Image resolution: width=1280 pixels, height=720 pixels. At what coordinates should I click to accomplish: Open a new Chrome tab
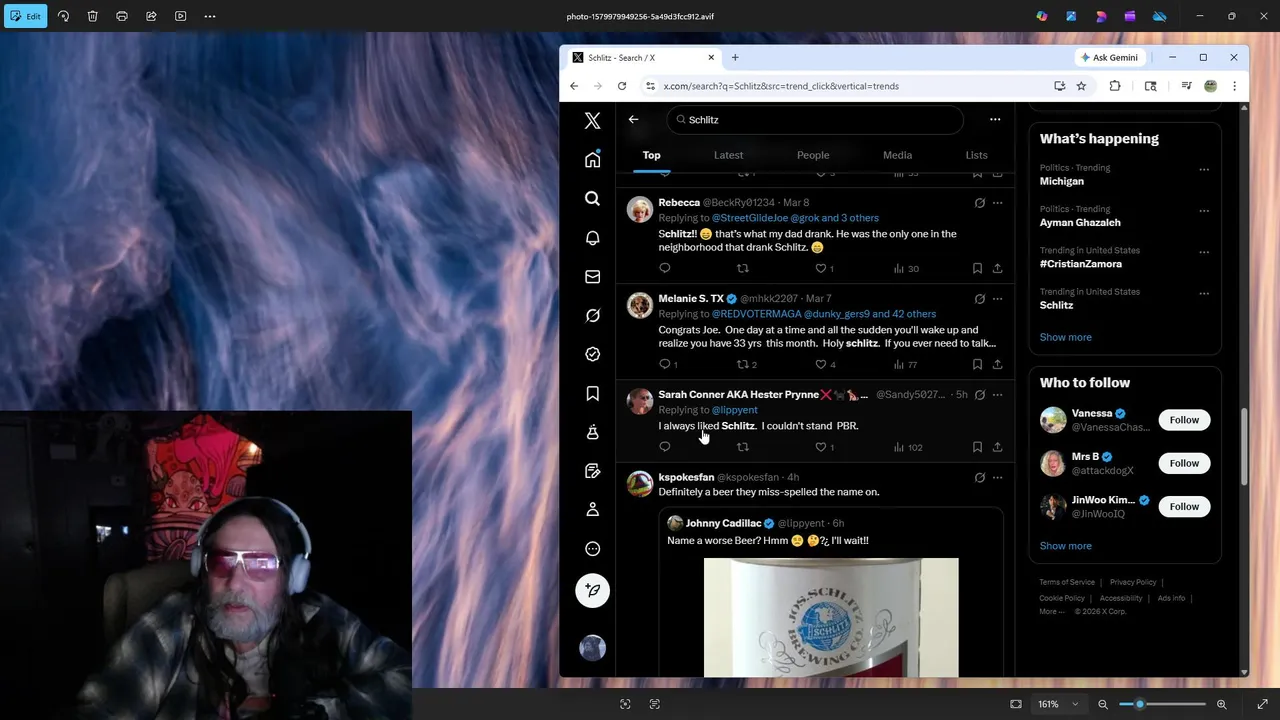pyautogui.click(x=735, y=57)
